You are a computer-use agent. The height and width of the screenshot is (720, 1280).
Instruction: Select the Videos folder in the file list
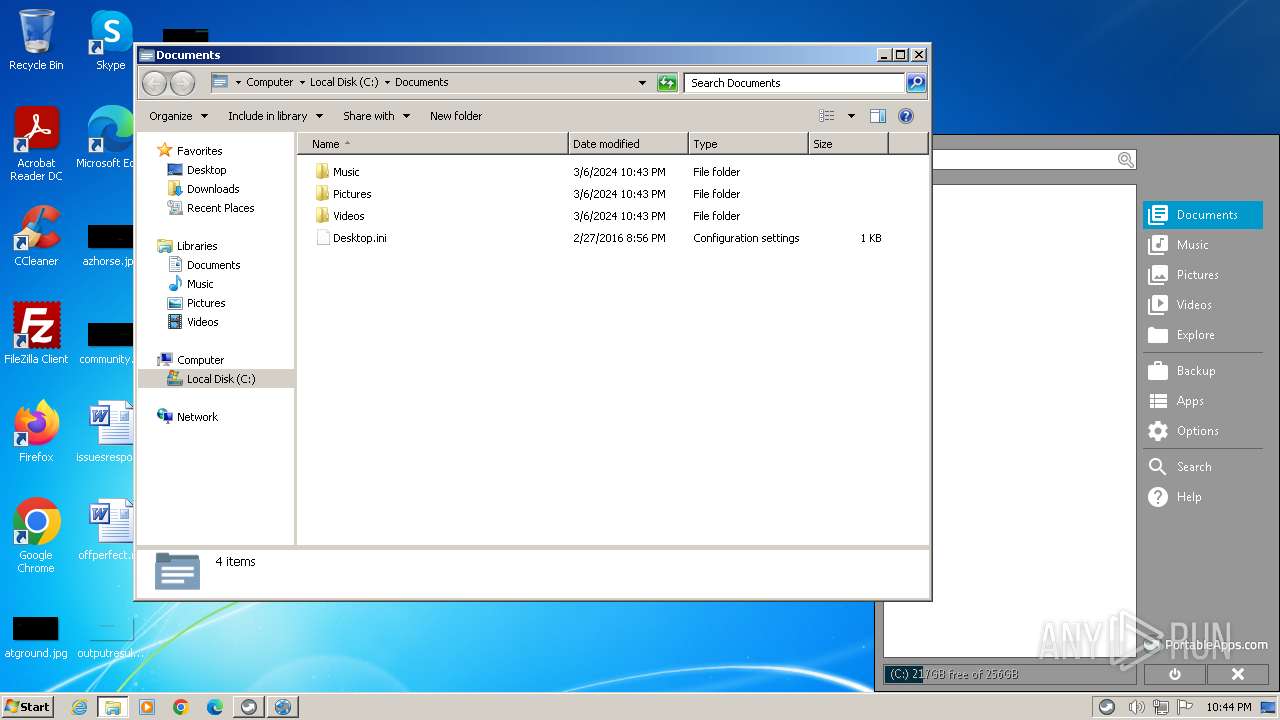pyautogui.click(x=348, y=216)
